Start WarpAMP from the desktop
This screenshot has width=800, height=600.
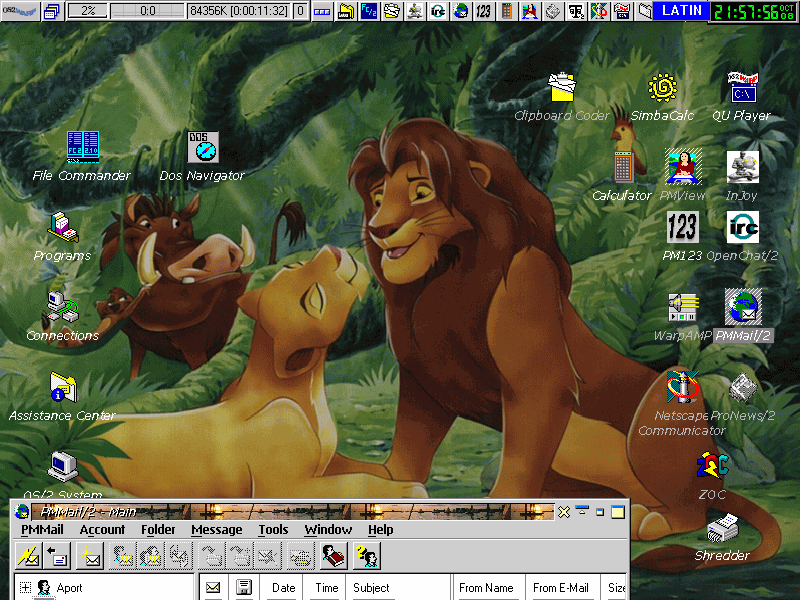click(683, 307)
